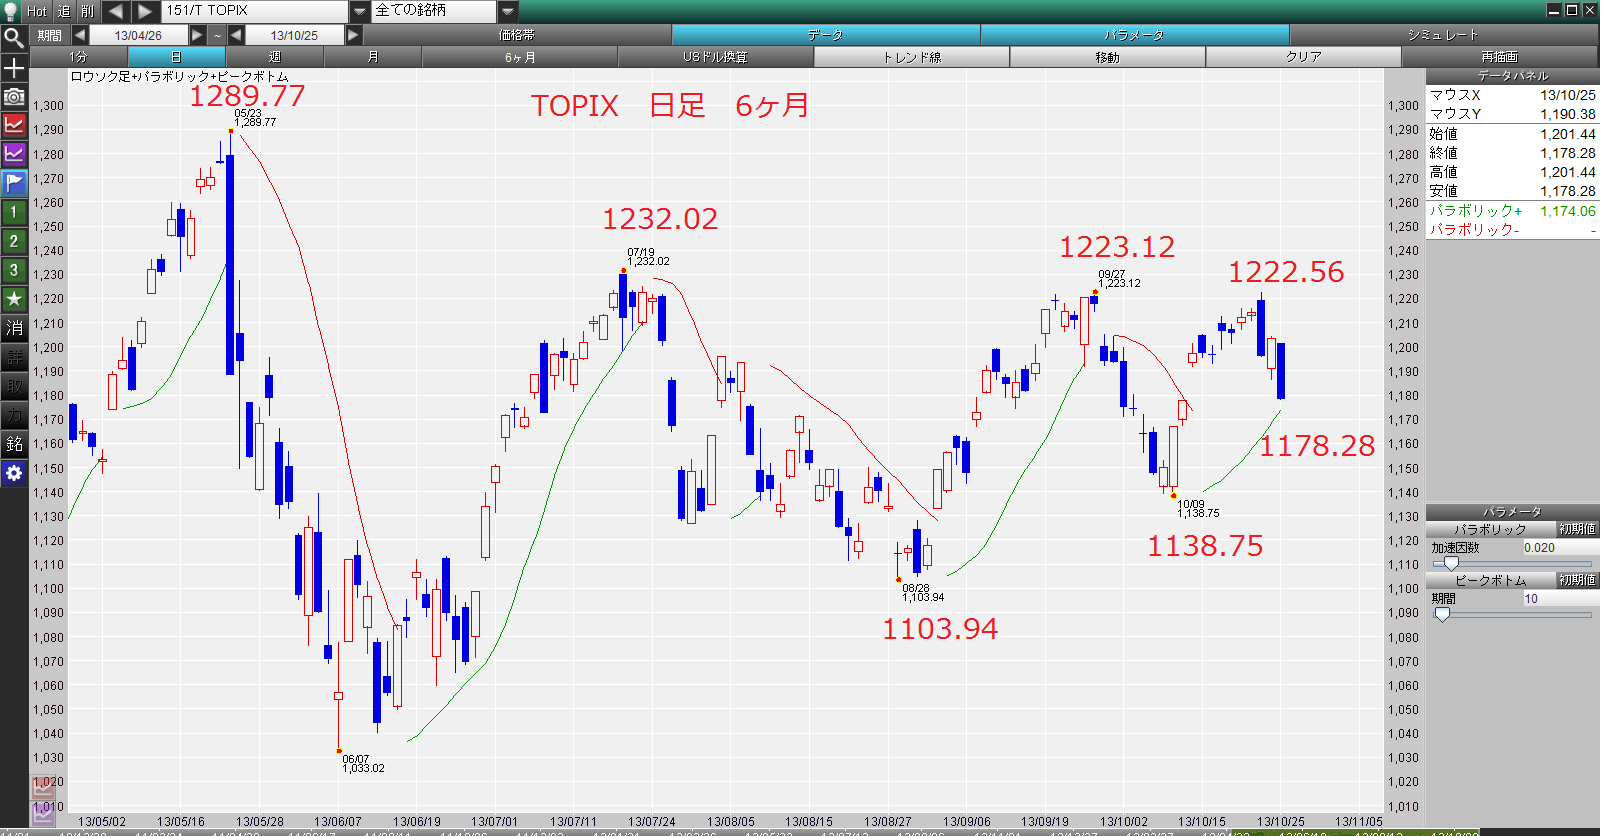The image size is (1604, 836).
Task: Open the 全ての銘柄 list dropdown
Action: [508, 11]
